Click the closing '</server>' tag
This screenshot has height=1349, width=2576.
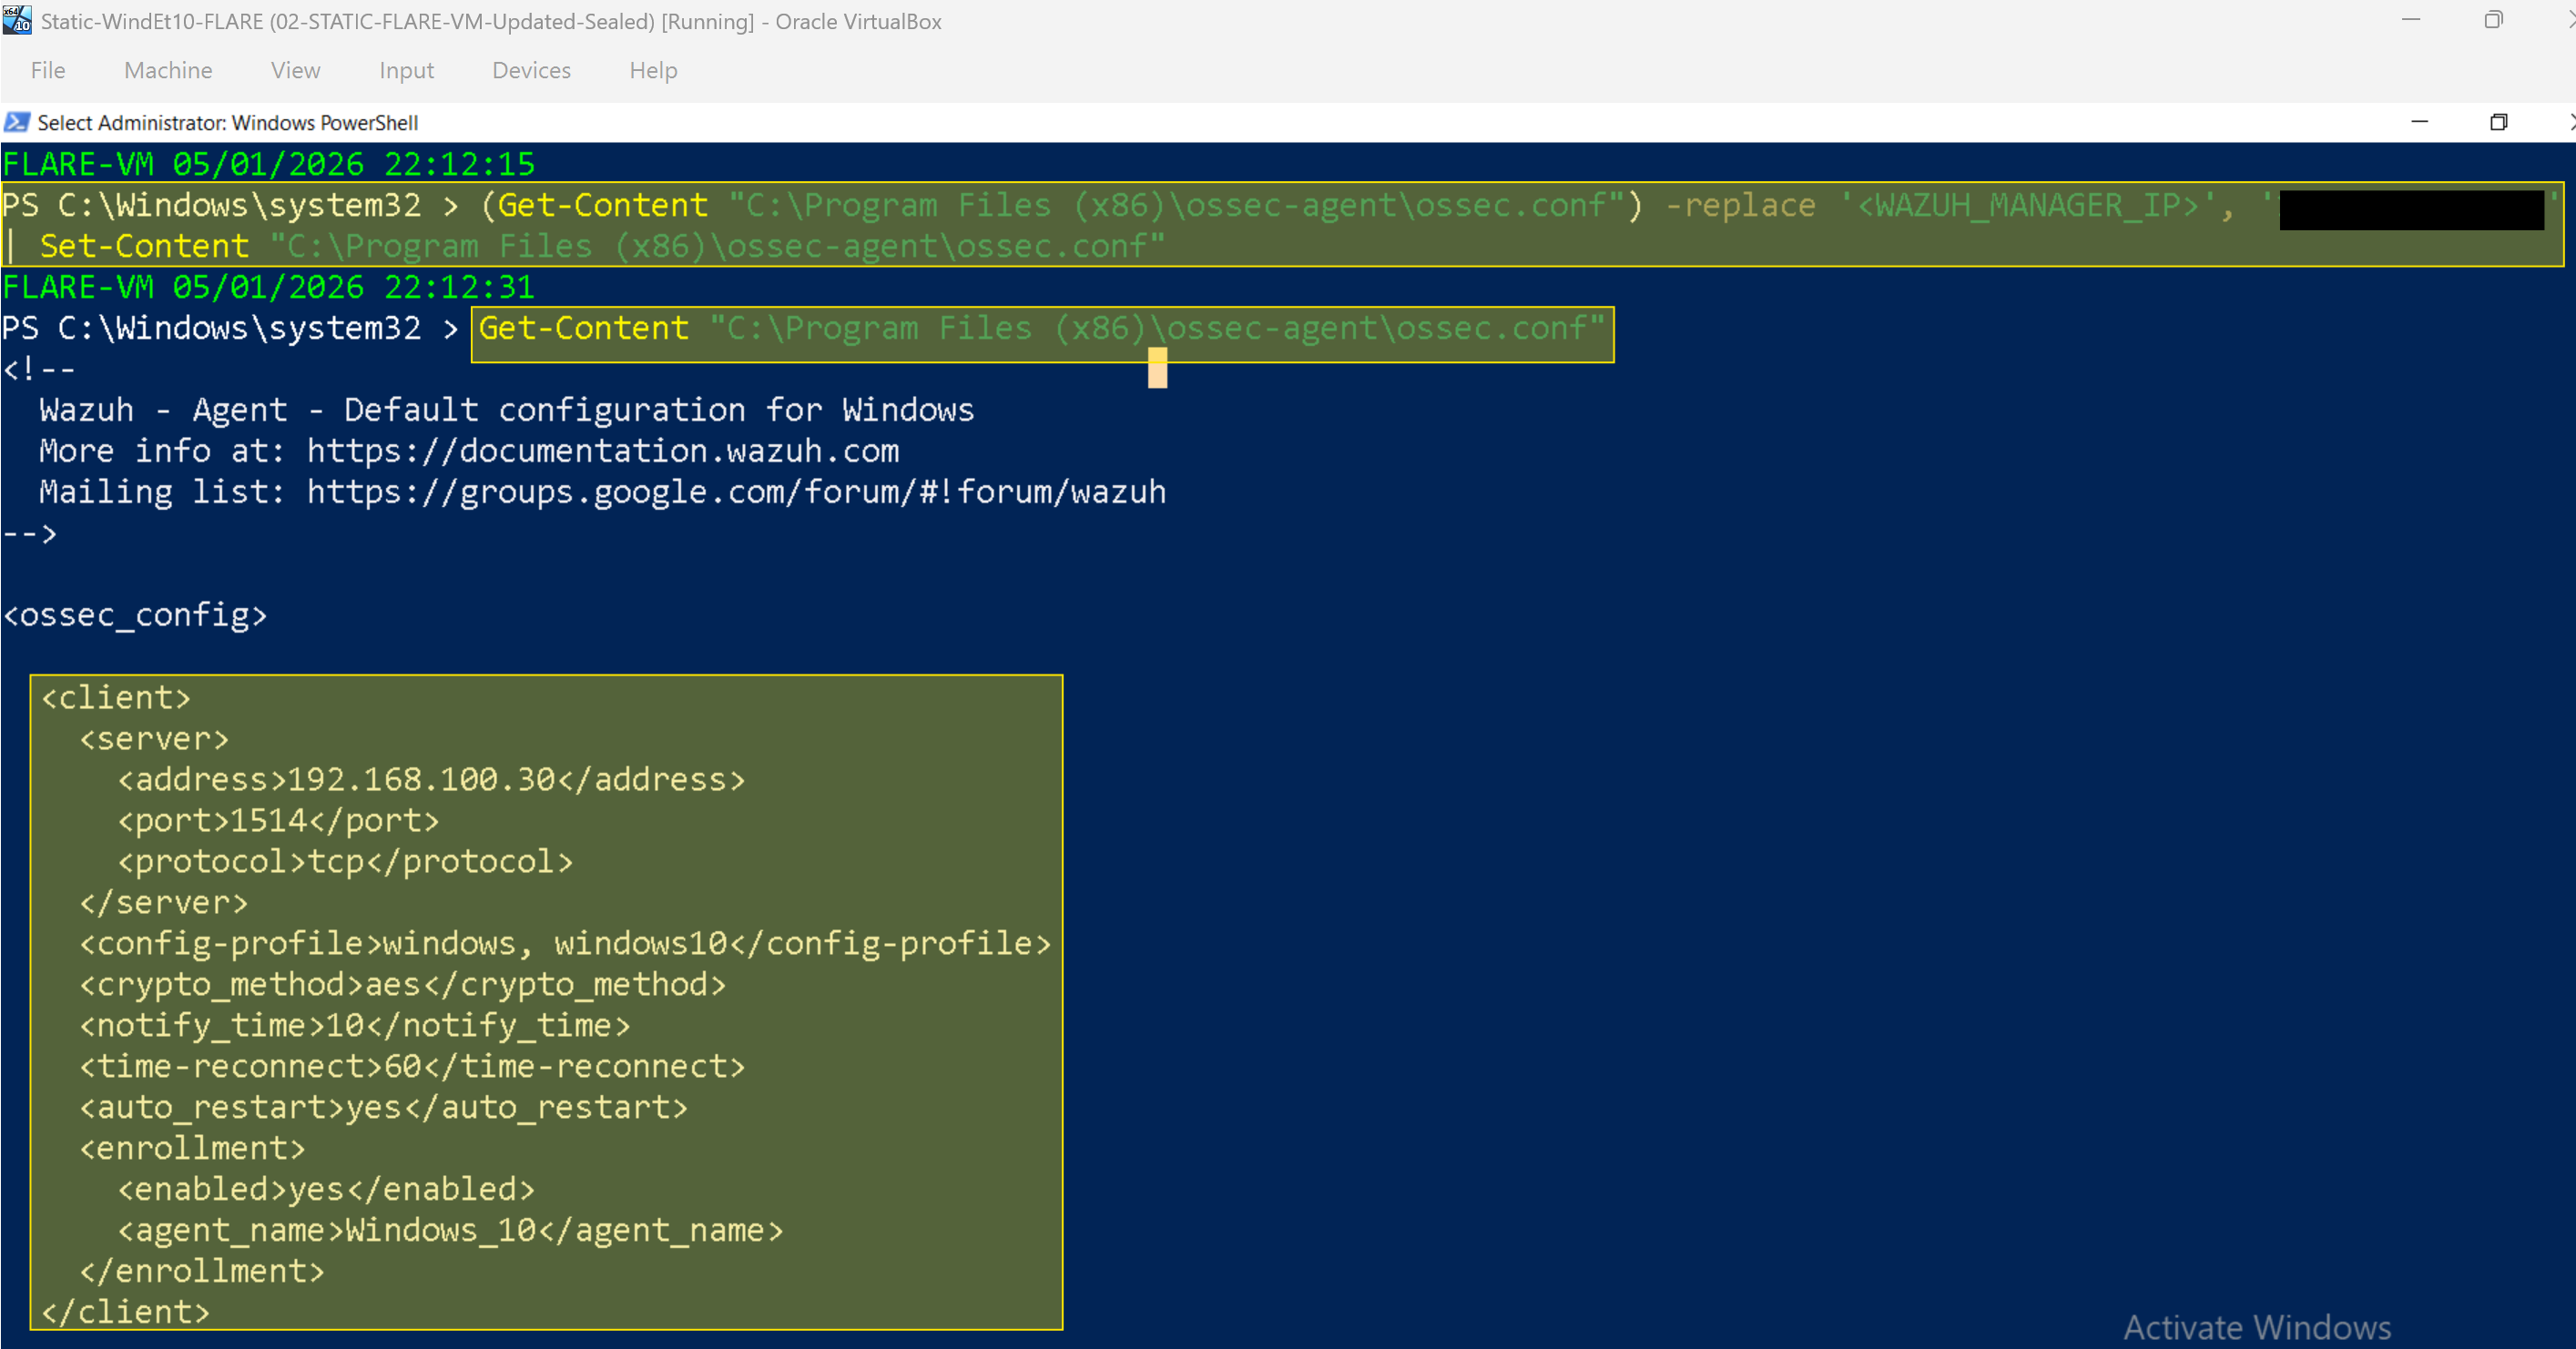point(163,901)
